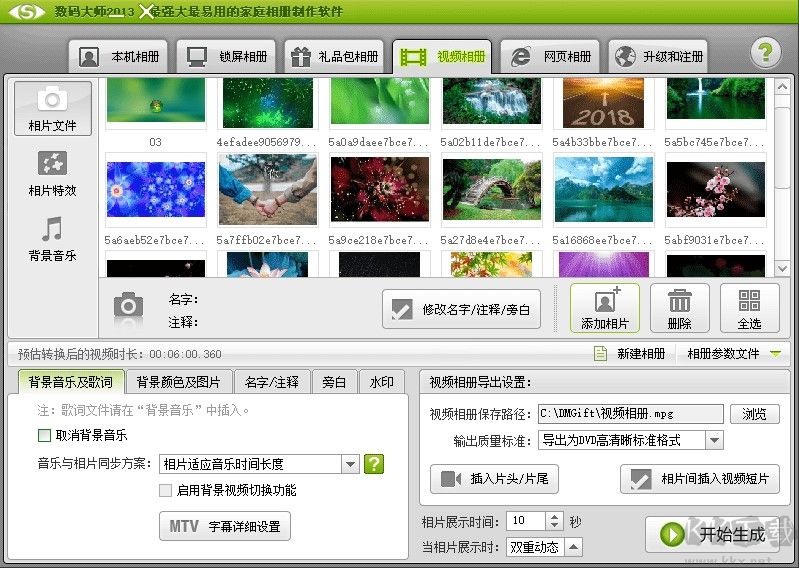The image size is (799, 568).
Task: Open 输出质量标准 dropdown
Action: pos(714,440)
